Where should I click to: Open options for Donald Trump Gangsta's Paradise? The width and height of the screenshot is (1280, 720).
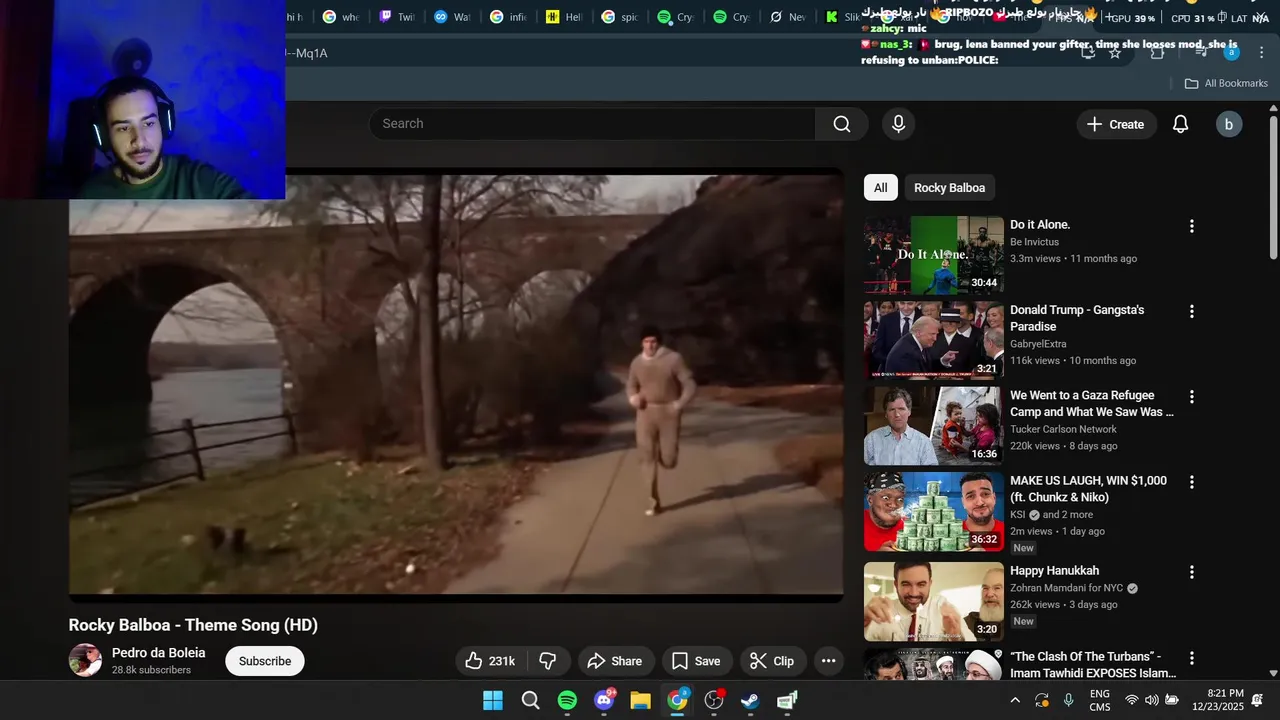tap(1191, 312)
